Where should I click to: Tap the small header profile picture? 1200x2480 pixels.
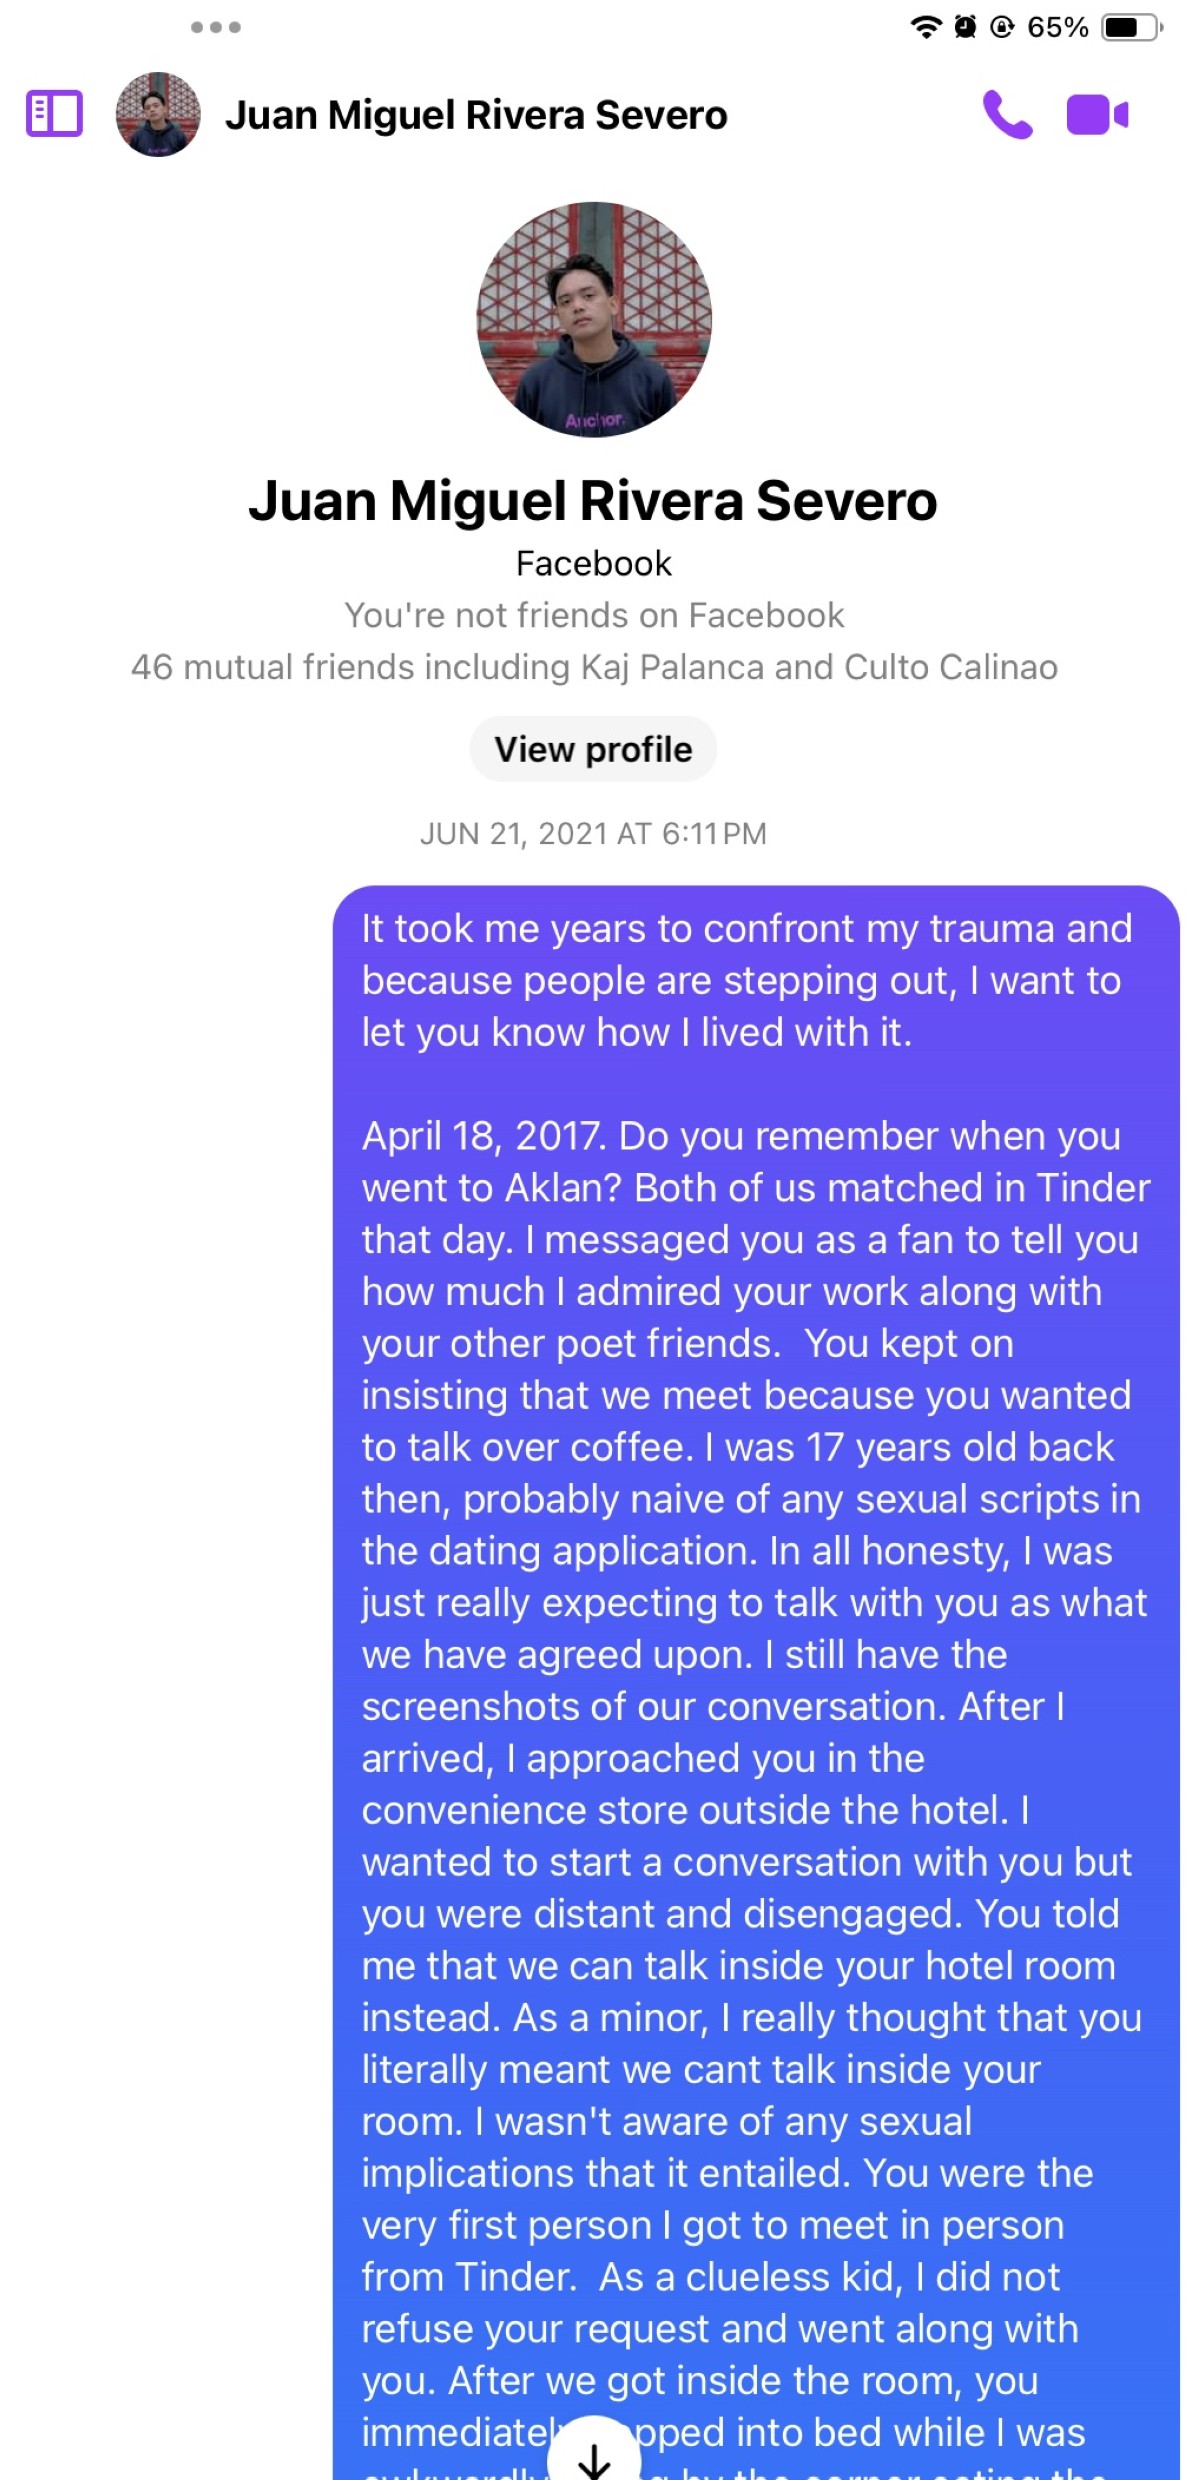click(158, 114)
